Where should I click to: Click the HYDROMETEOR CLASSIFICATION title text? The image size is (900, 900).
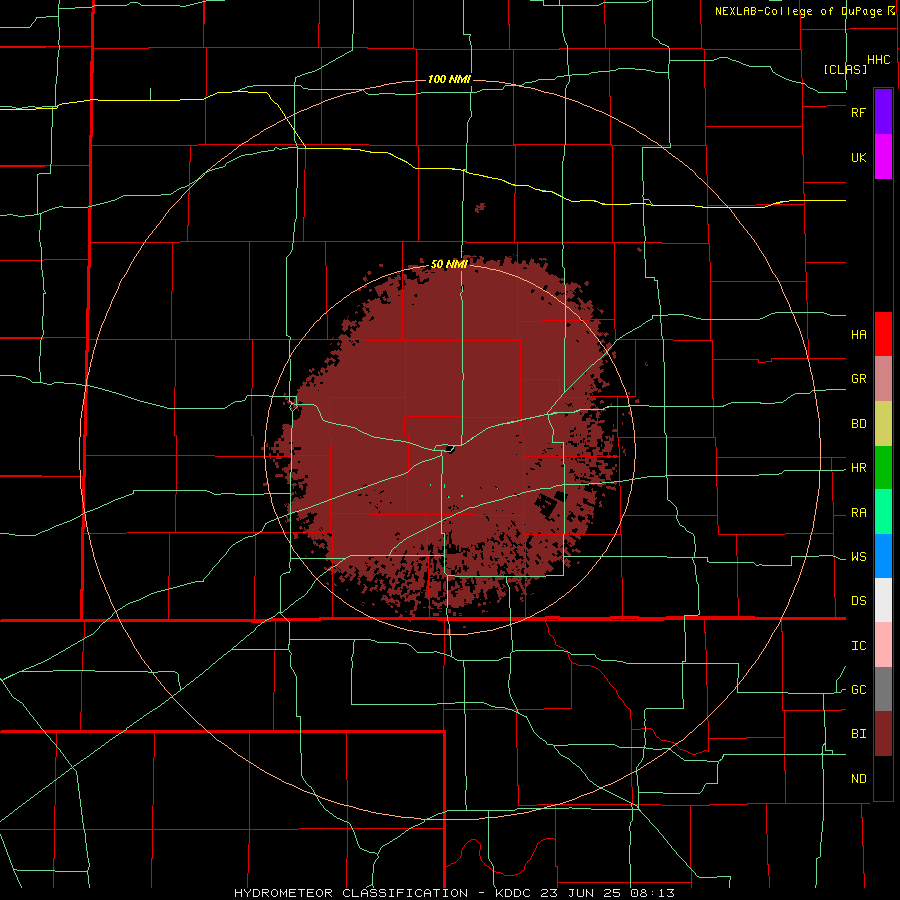(351, 893)
